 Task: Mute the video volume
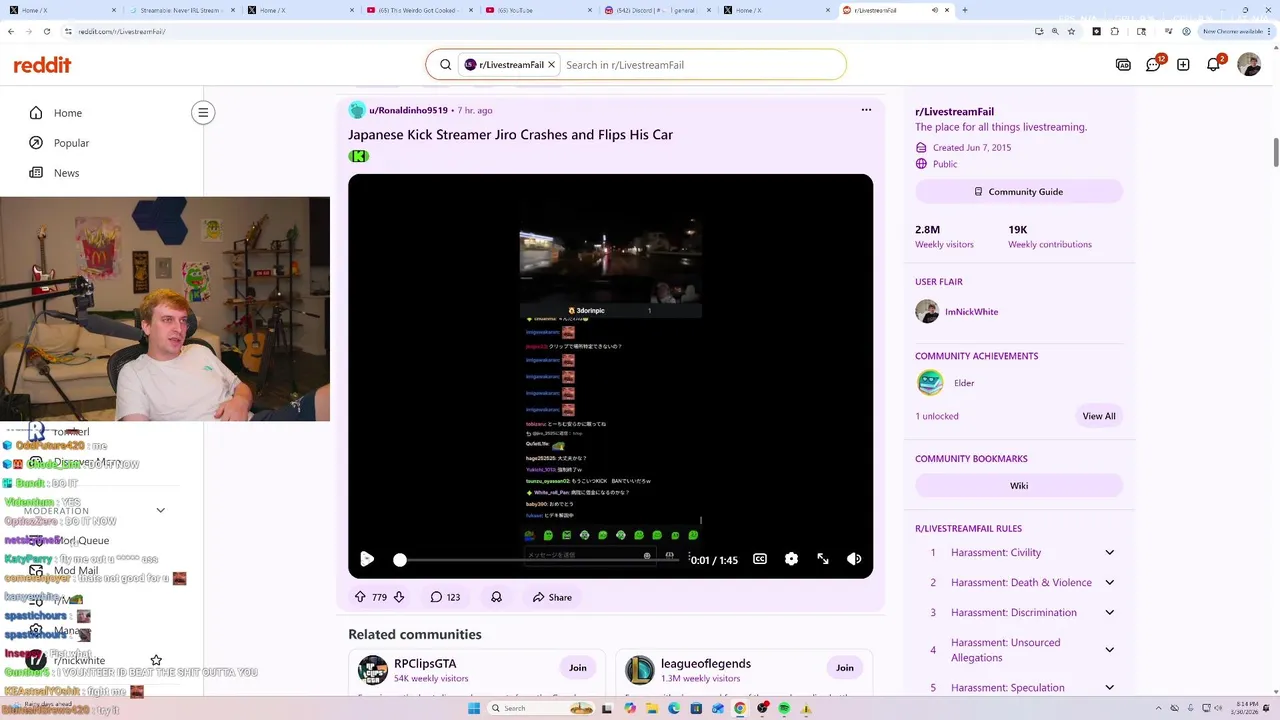point(854,559)
